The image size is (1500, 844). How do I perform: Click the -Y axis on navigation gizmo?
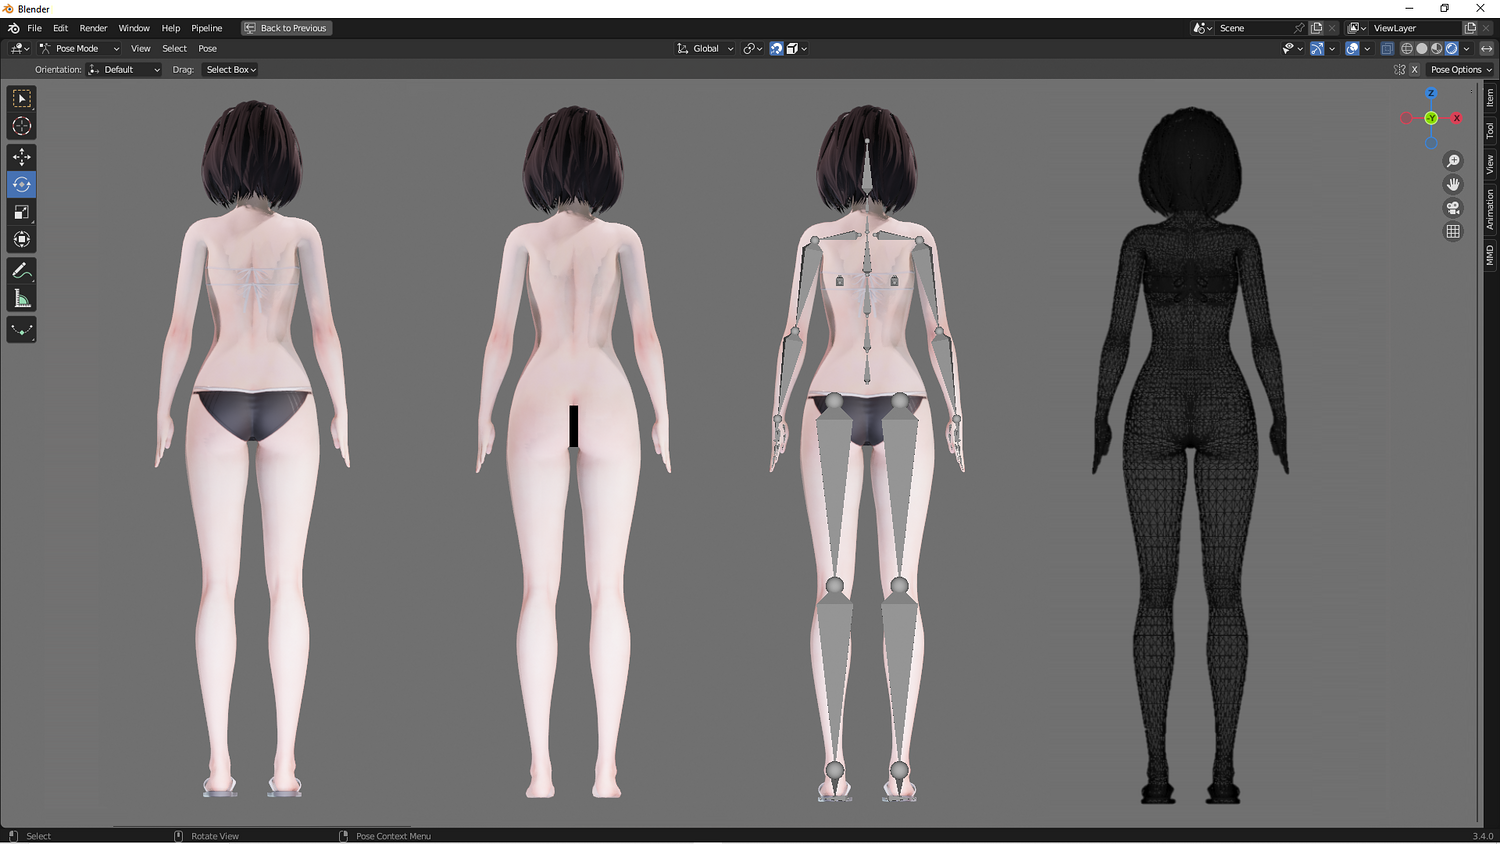click(1431, 118)
